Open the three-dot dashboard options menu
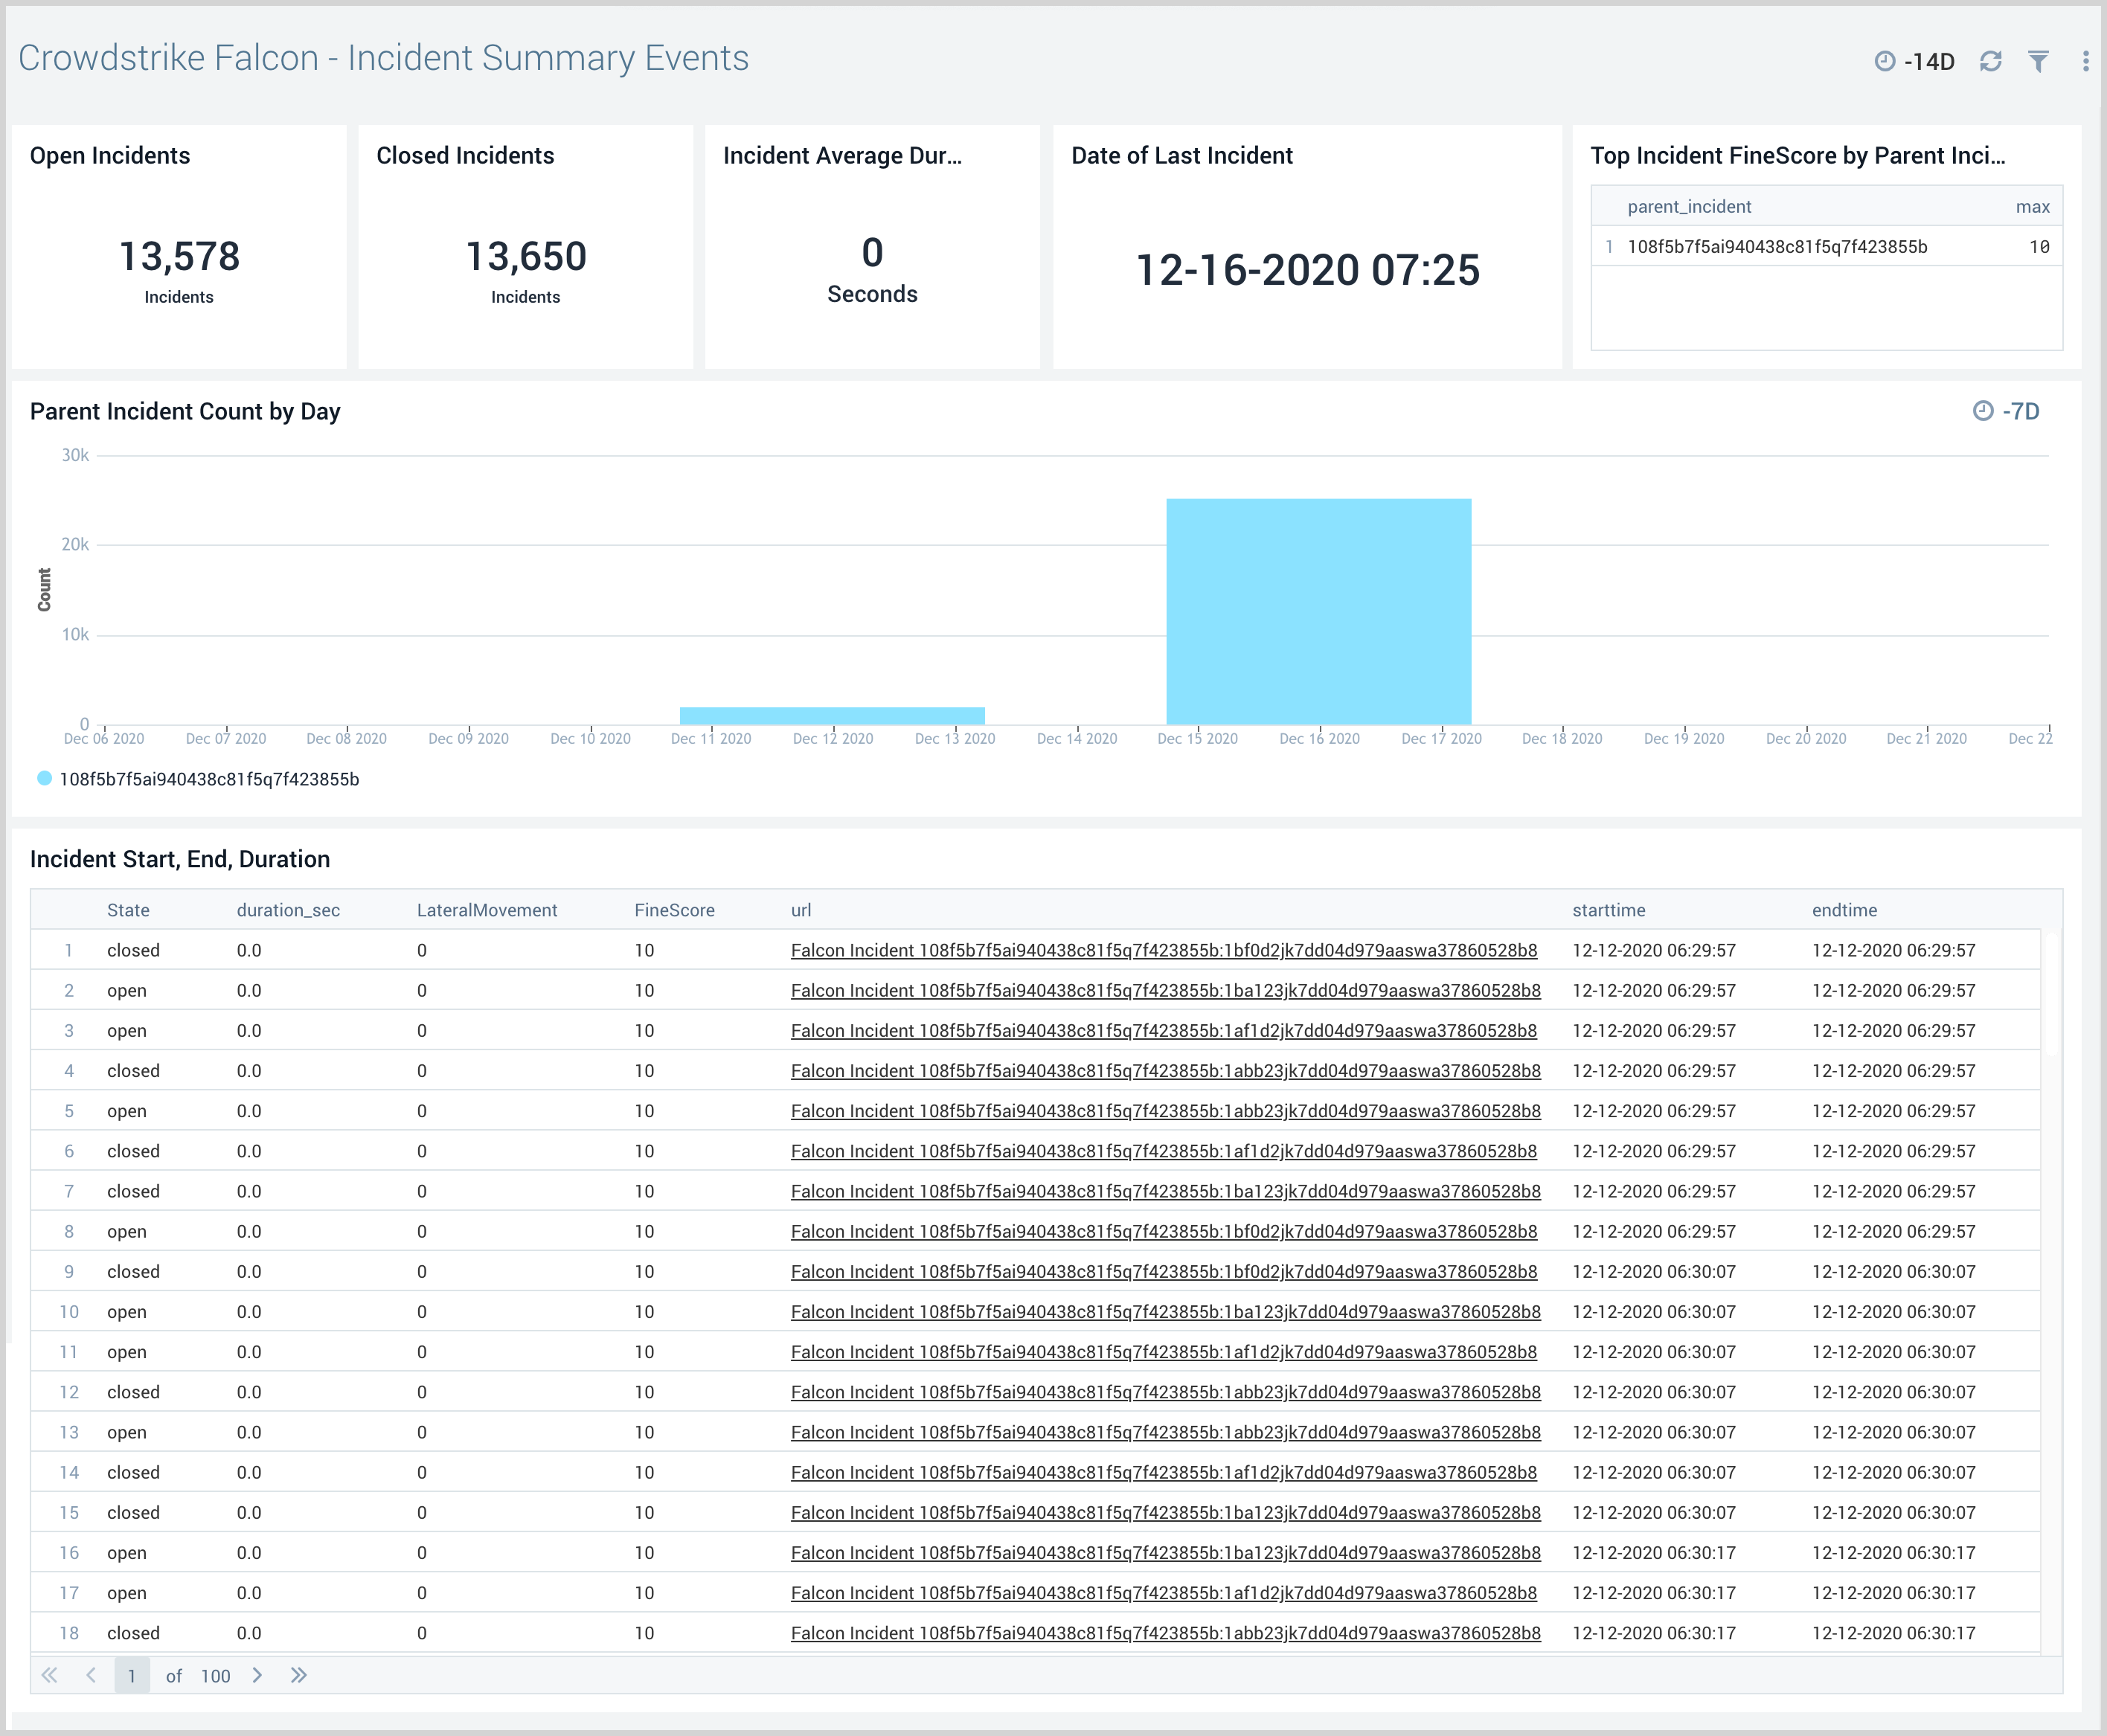Screen dimensions: 2107x1736 coord(2085,62)
